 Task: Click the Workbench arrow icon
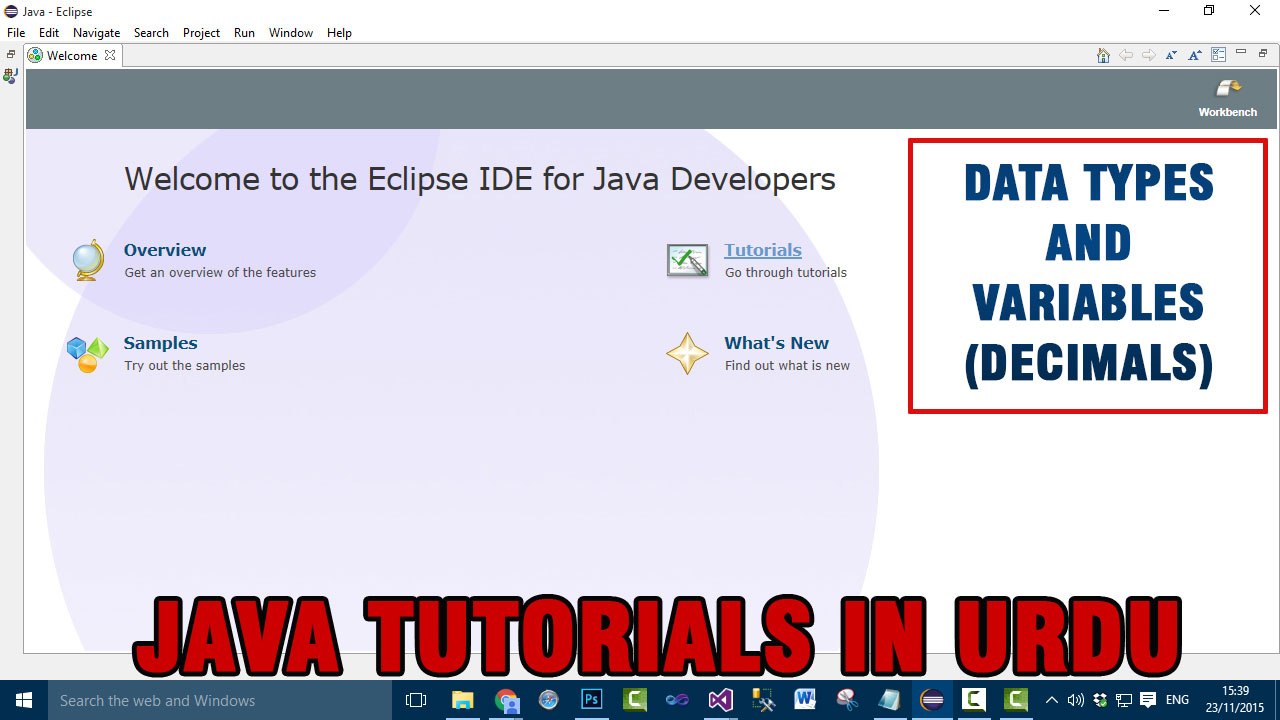pyautogui.click(x=1229, y=88)
